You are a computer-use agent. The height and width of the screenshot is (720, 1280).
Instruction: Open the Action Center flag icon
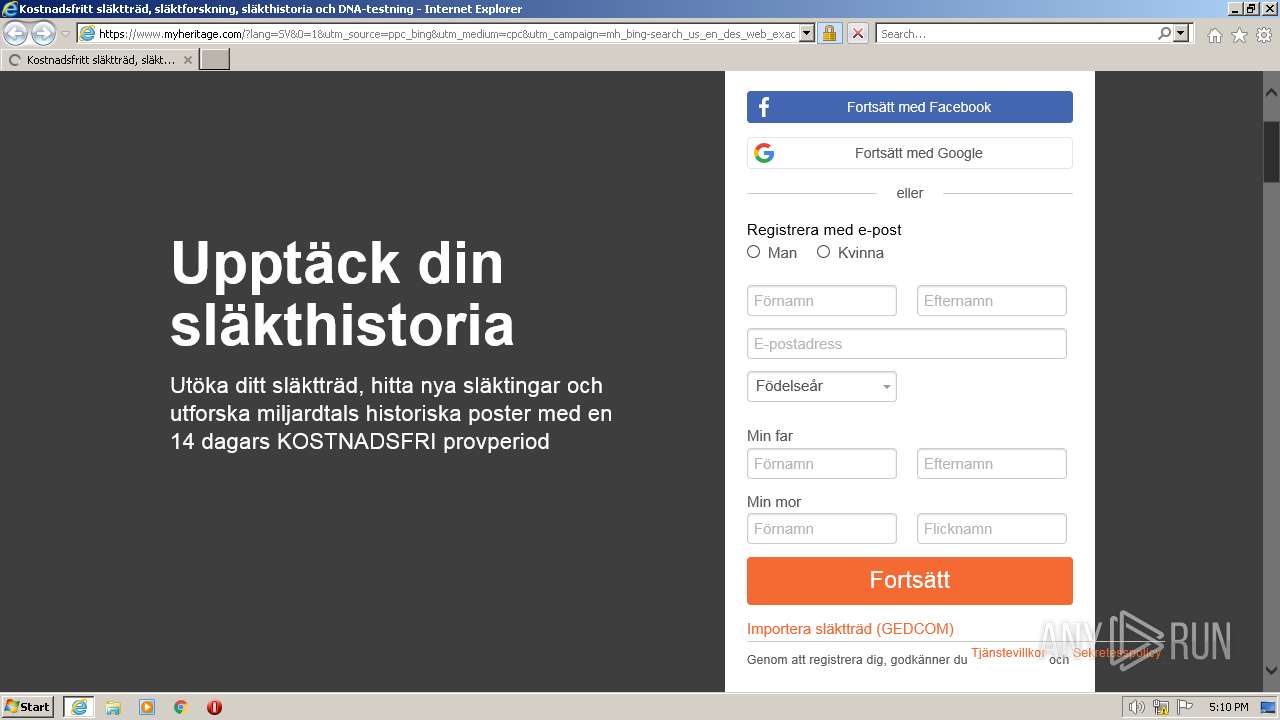(x=1185, y=707)
